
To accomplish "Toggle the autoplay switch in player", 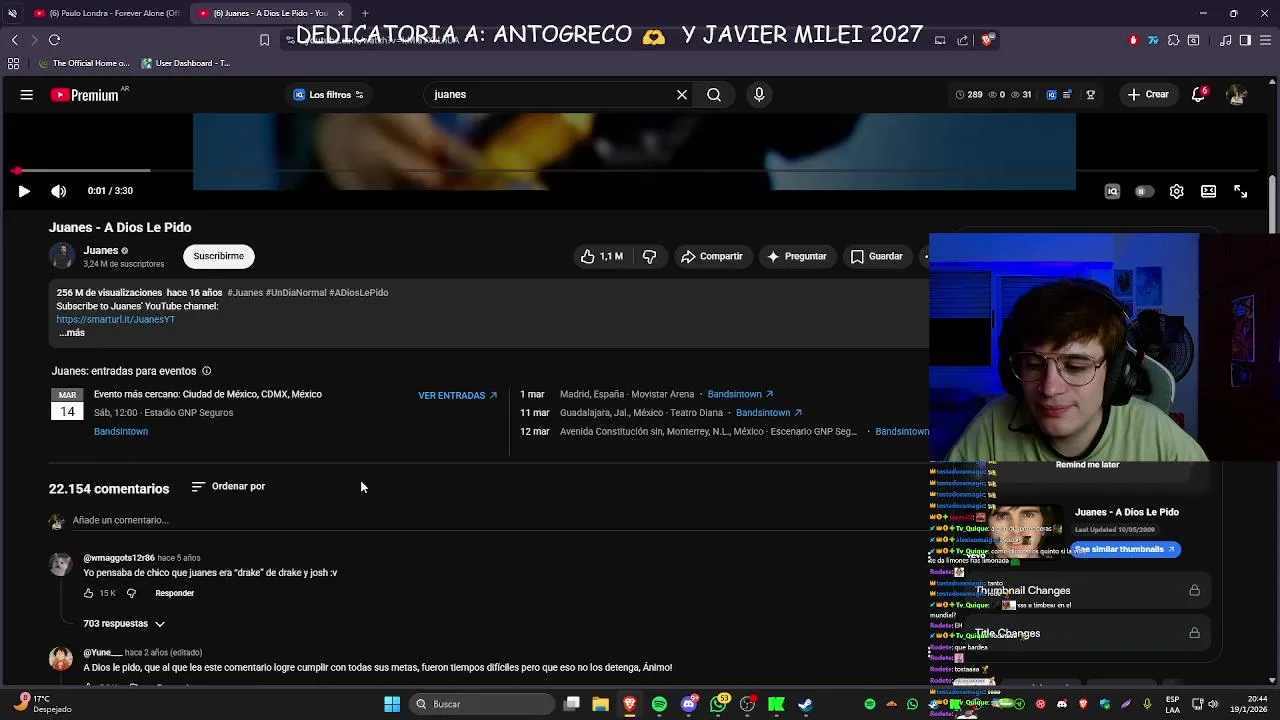I will coord(1144,191).
